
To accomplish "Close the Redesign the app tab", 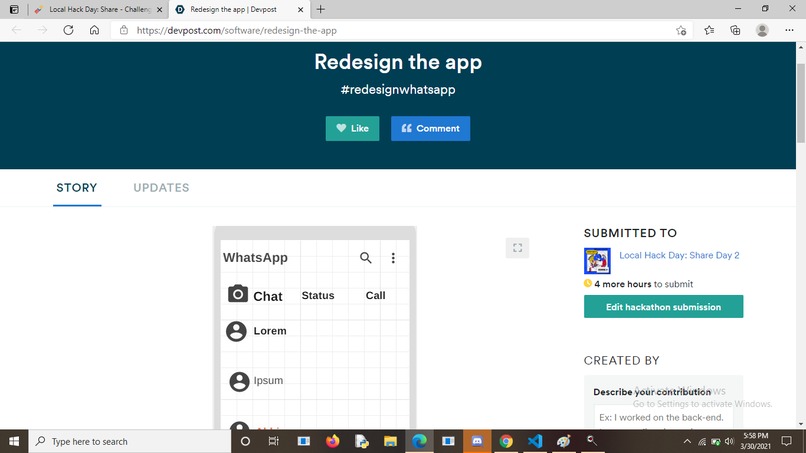I will [300, 9].
